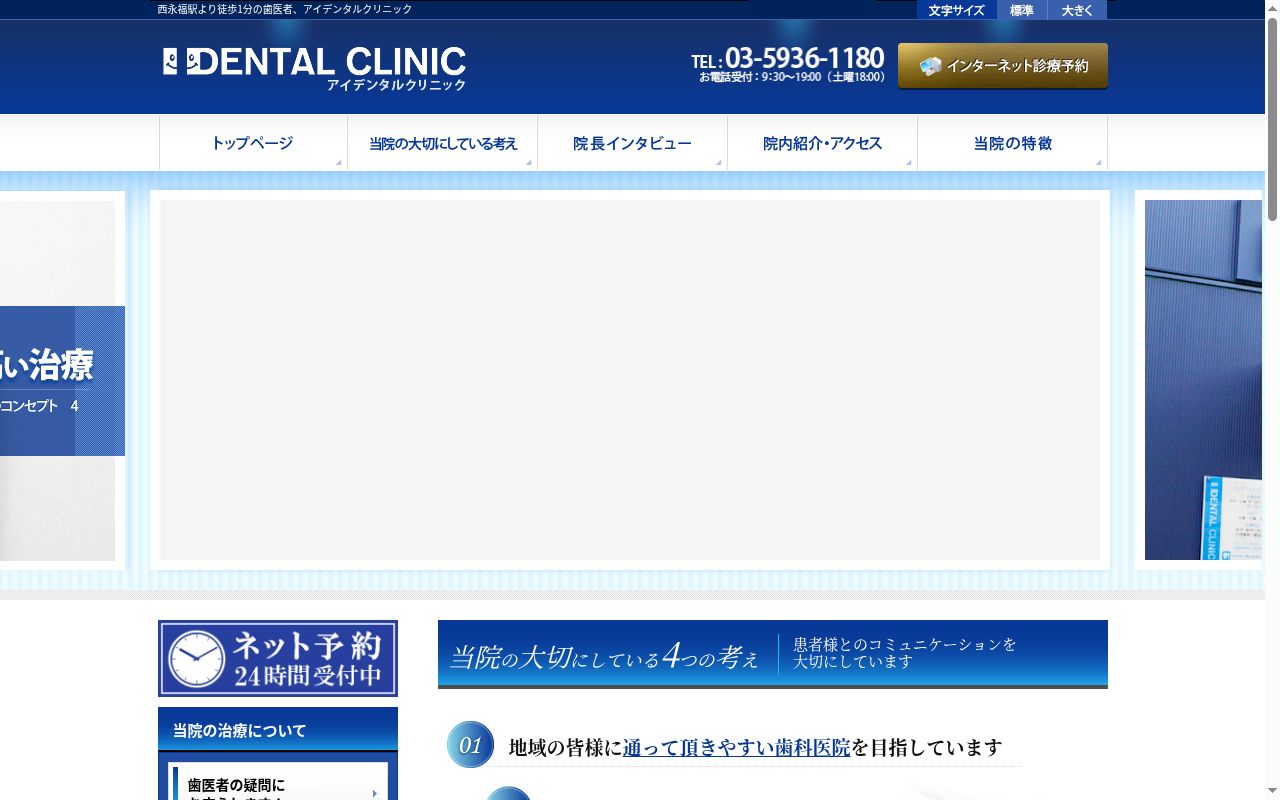This screenshot has width=1280, height=800.
Task: Set font size to 大きく
Action: (1078, 10)
